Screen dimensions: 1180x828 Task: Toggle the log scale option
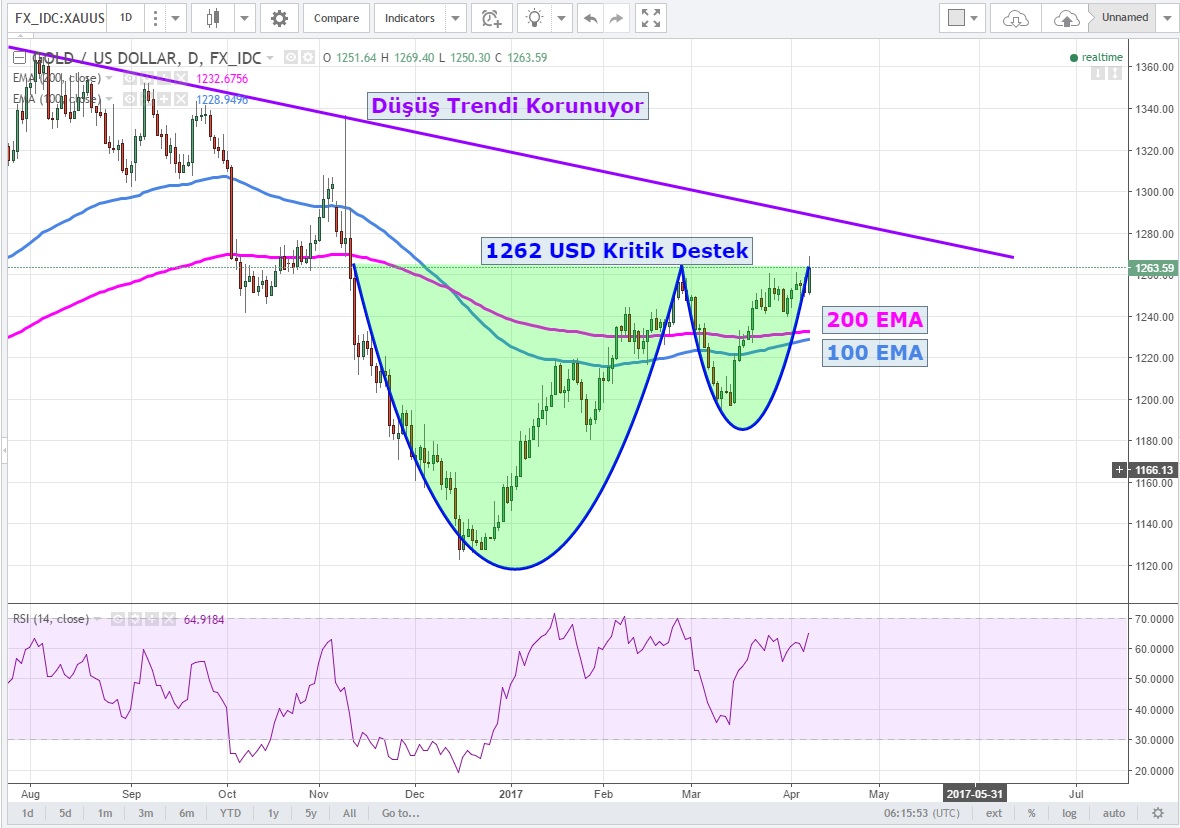click(1070, 813)
